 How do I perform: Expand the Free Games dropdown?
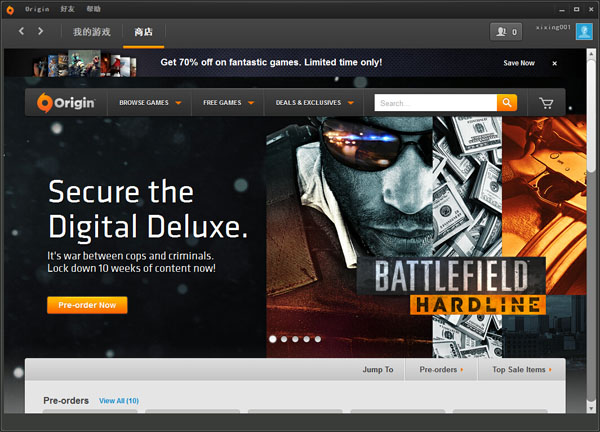[228, 103]
